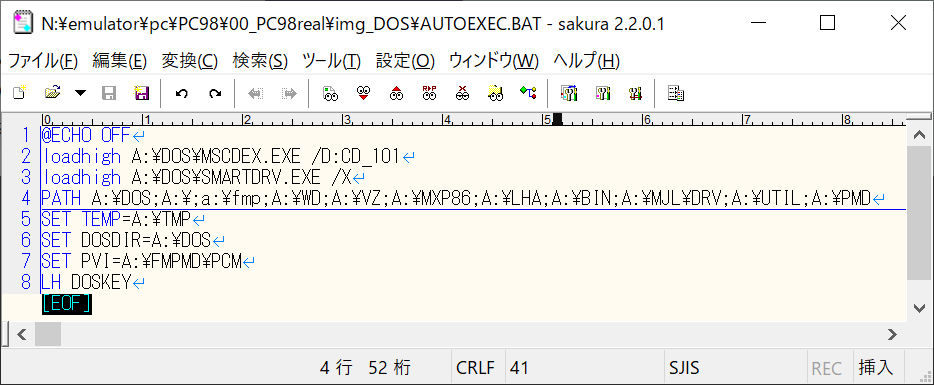
Task: Close the sakura window
Action: pos(898,23)
